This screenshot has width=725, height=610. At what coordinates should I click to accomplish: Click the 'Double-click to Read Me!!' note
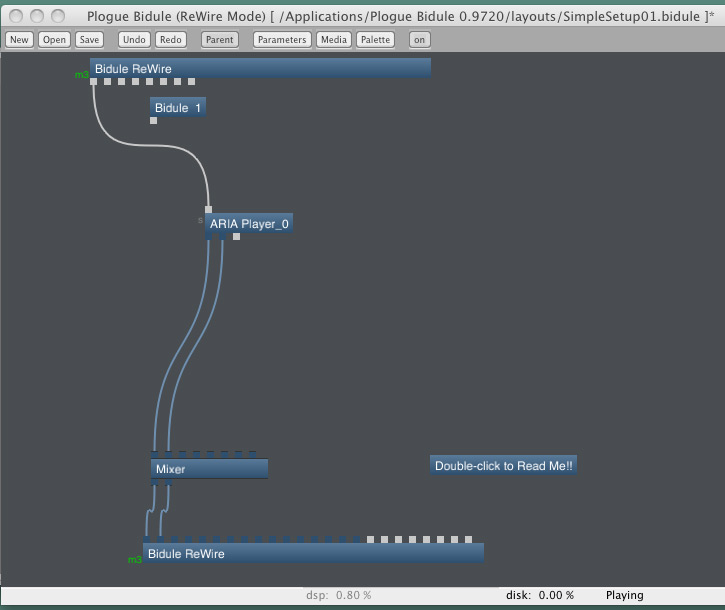coord(504,465)
